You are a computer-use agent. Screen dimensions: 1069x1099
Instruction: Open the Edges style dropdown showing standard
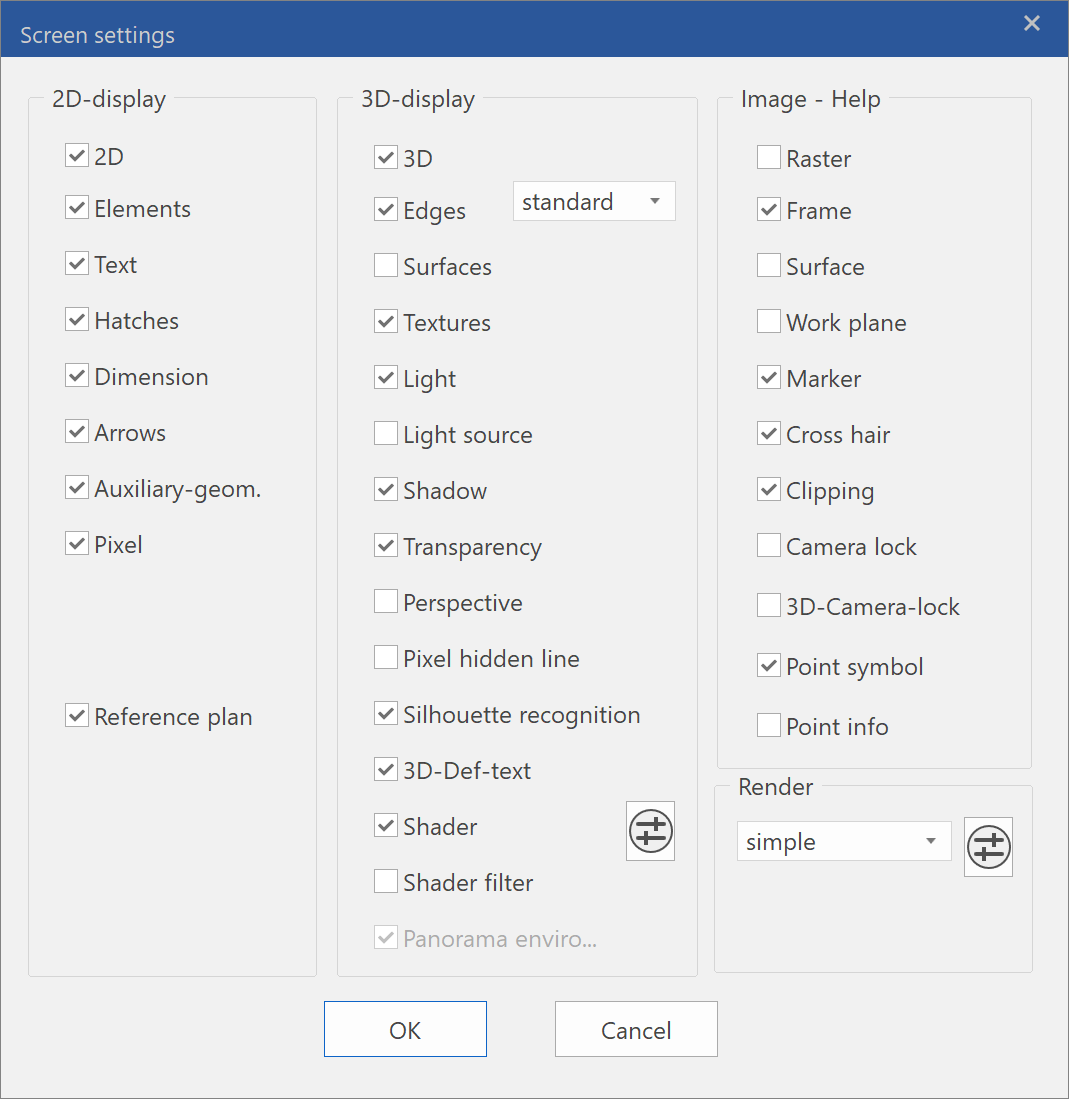tap(594, 201)
